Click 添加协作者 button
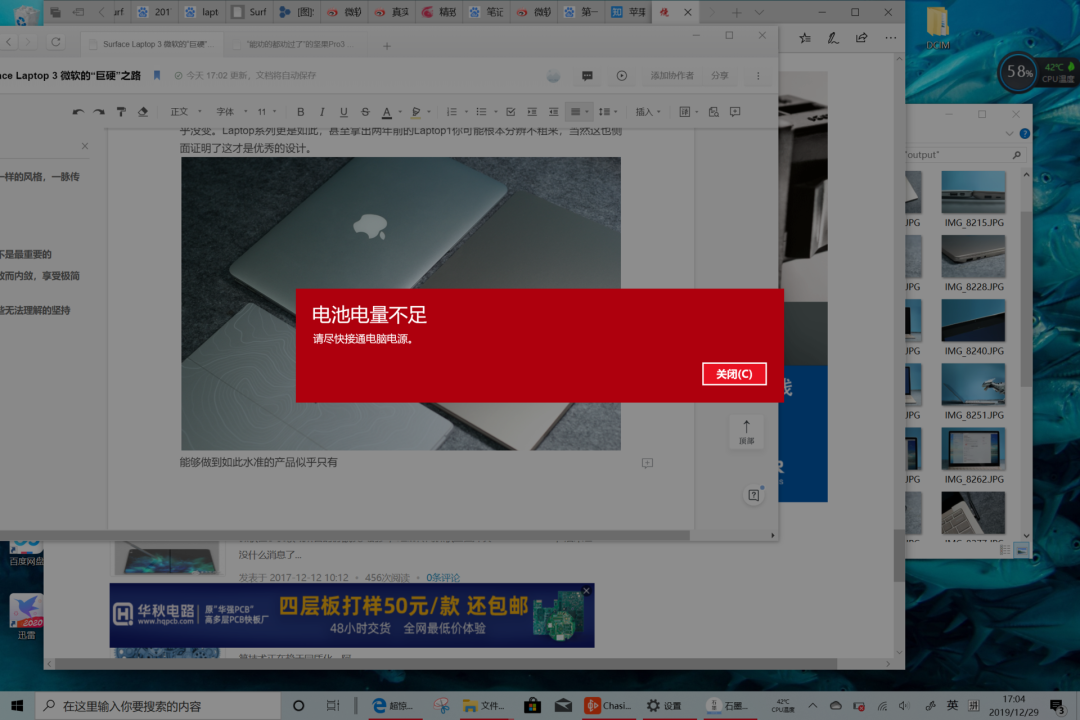 click(672, 76)
